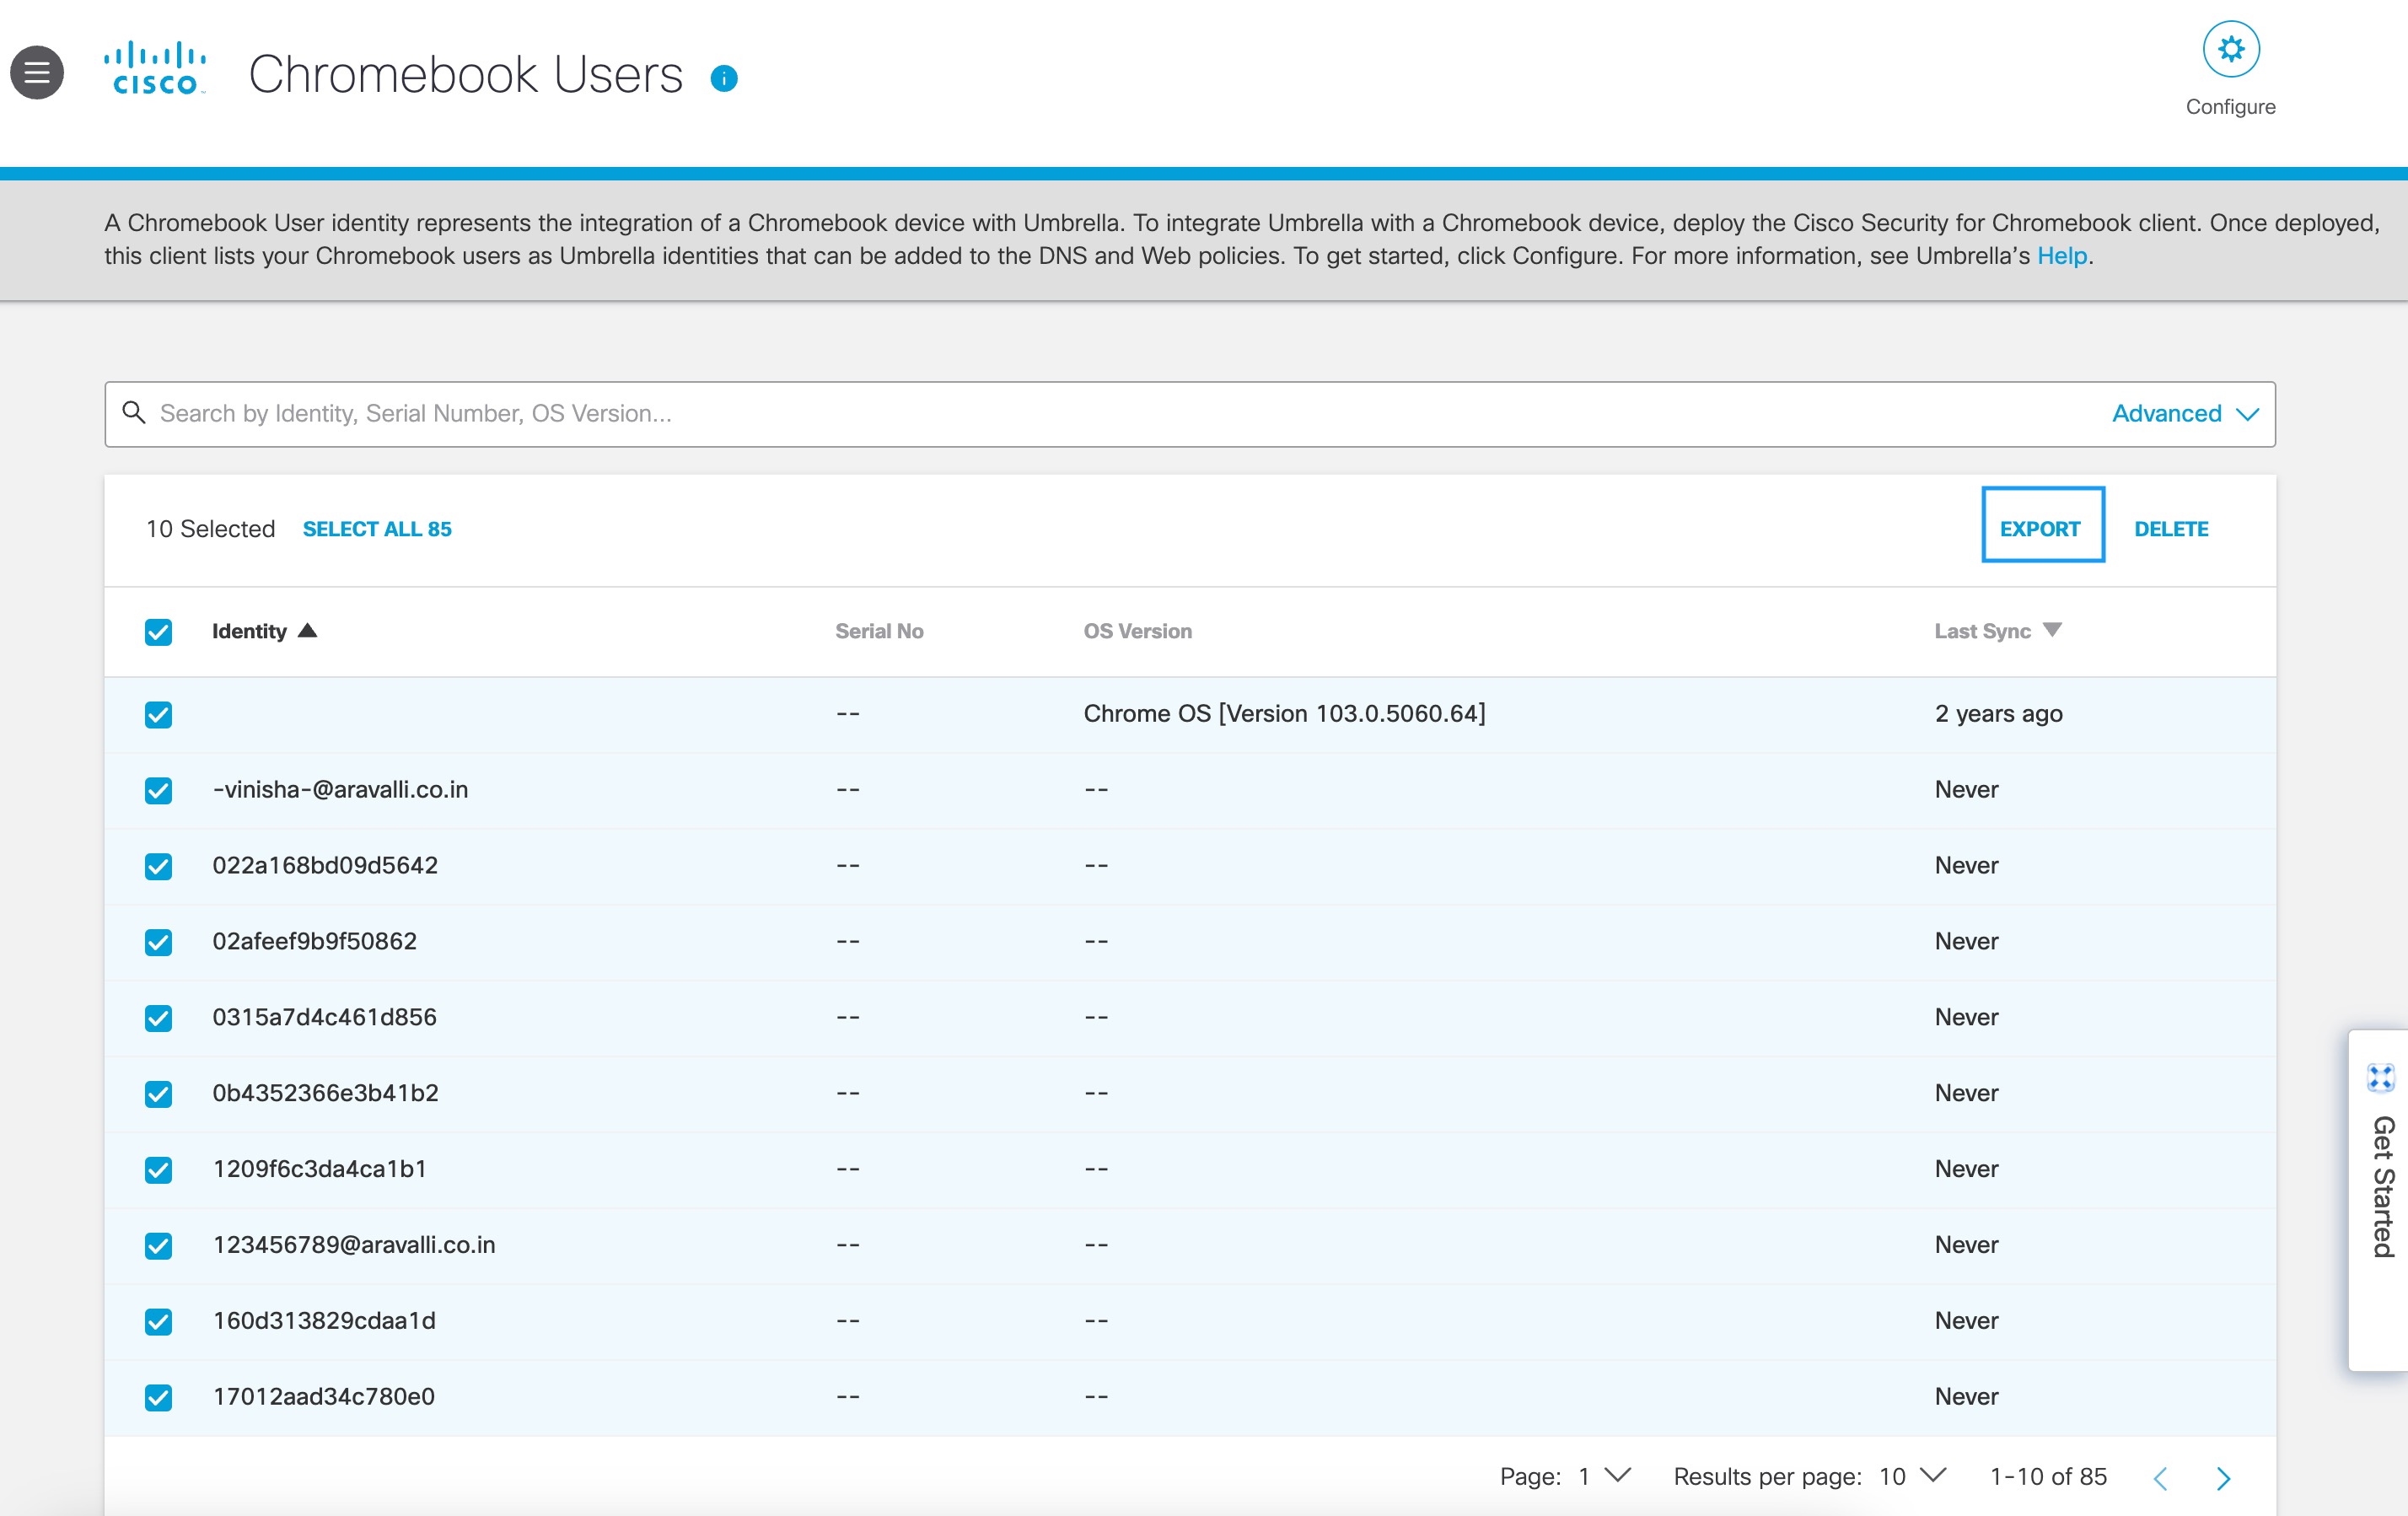Uncheck the 160d313829cdaa1d row checkbox
The height and width of the screenshot is (1516, 2408).
click(x=158, y=1322)
